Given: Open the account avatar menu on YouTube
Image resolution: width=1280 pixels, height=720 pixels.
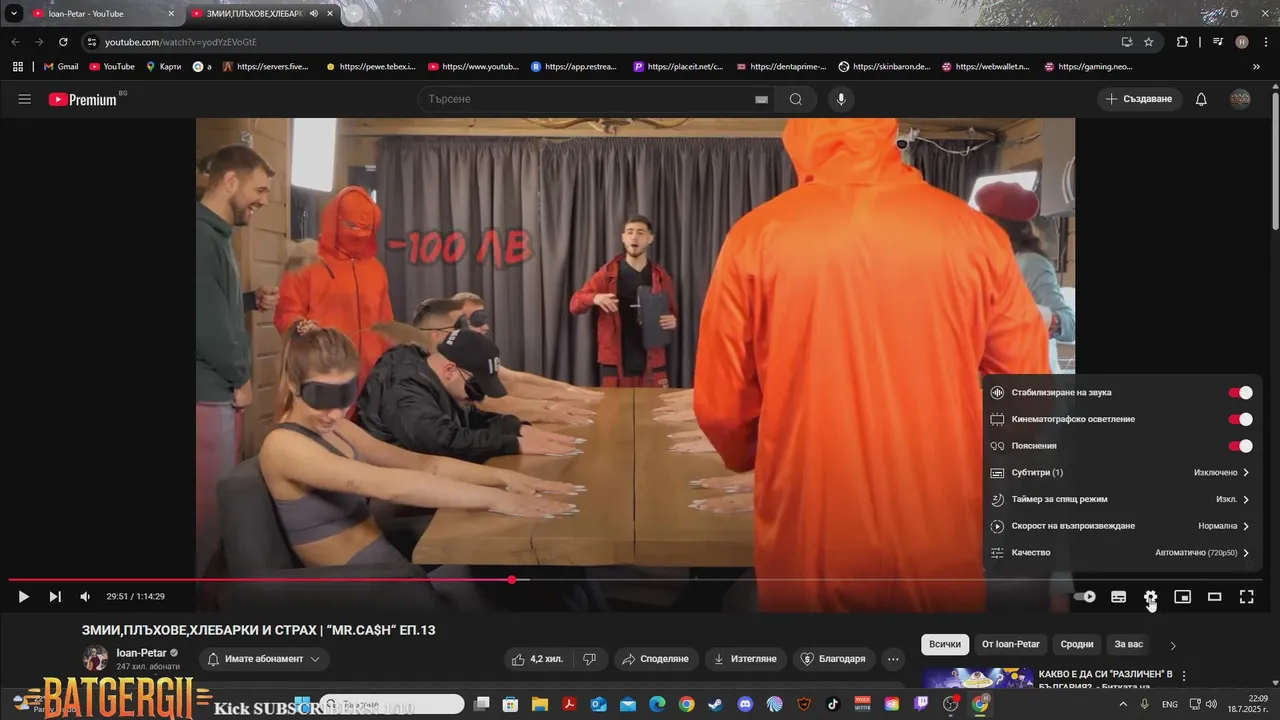Looking at the screenshot, I should tap(1240, 99).
